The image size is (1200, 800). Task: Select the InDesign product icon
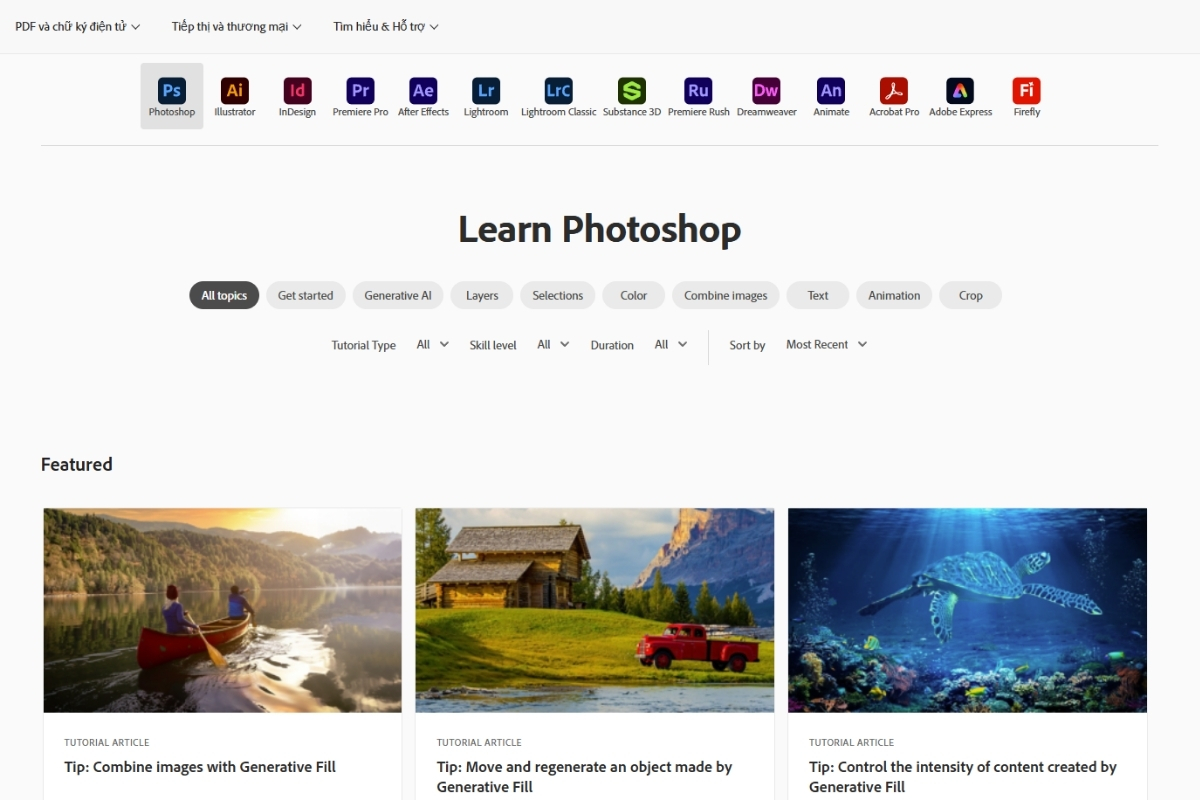297,96
